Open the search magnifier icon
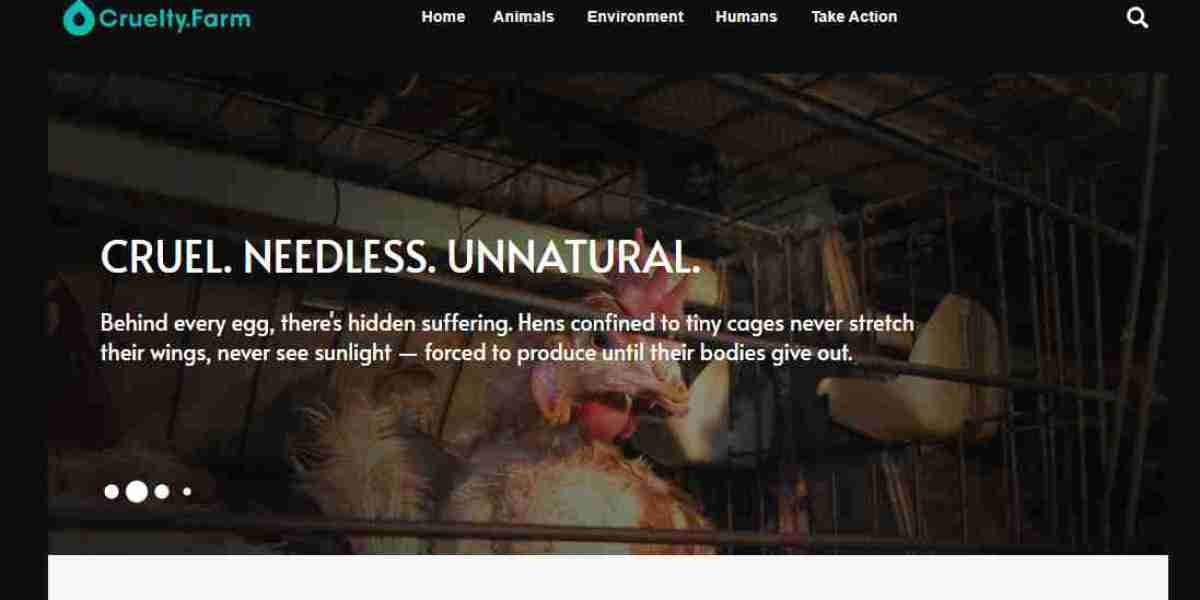1200x600 pixels. [x=1137, y=17]
